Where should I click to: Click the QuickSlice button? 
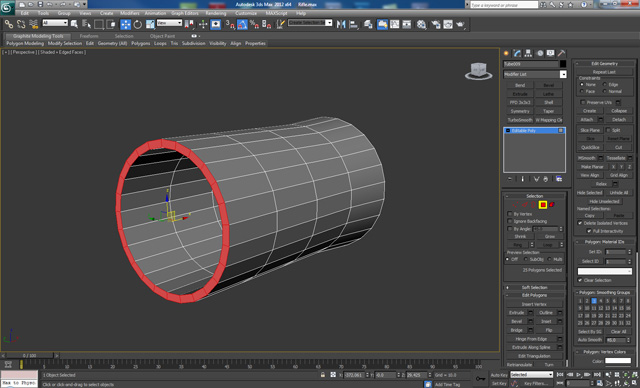pos(590,147)
